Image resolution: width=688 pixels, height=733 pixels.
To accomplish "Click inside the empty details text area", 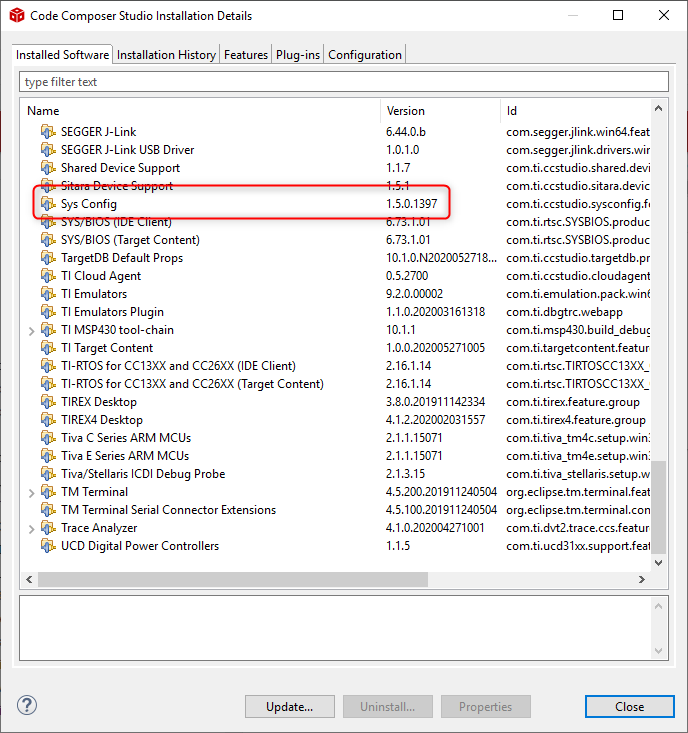I will (x=336, y=628).
